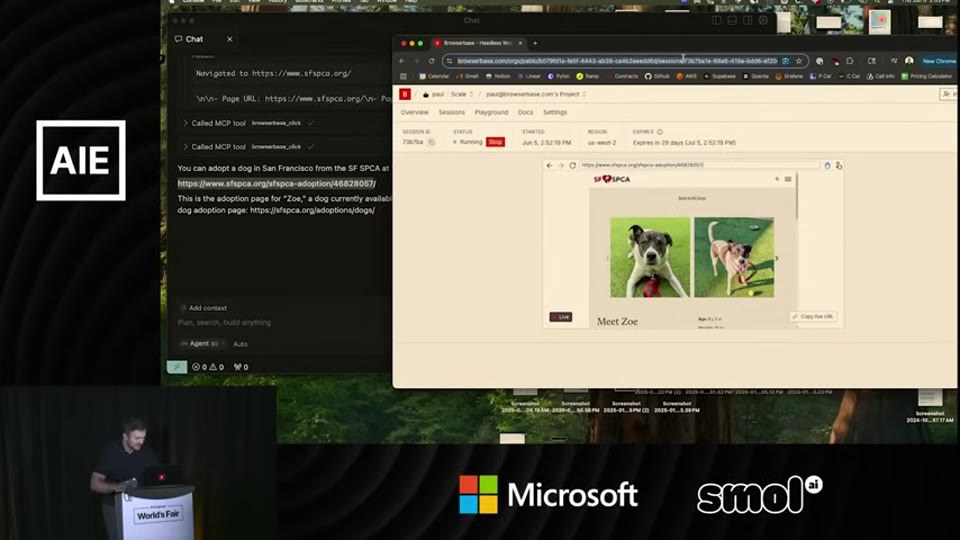
Task: Click the left dog photo of Zoe
Action: (650, 257)
